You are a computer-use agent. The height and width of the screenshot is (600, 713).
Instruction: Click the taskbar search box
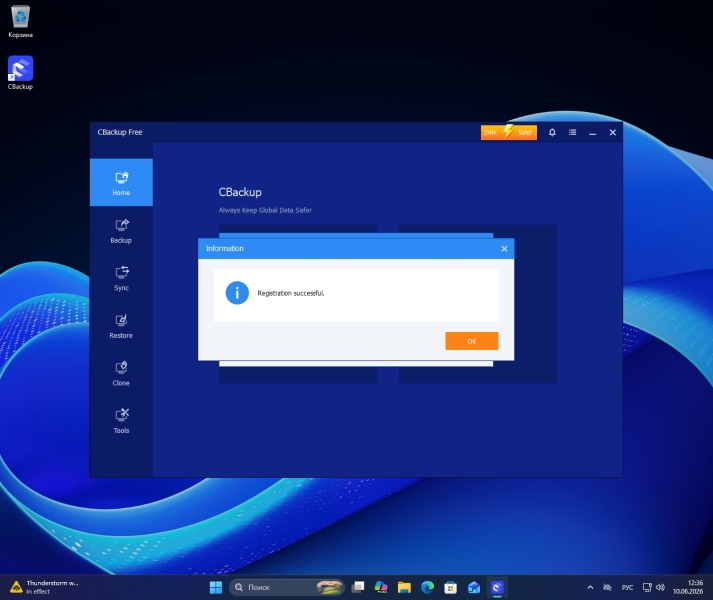287,587
